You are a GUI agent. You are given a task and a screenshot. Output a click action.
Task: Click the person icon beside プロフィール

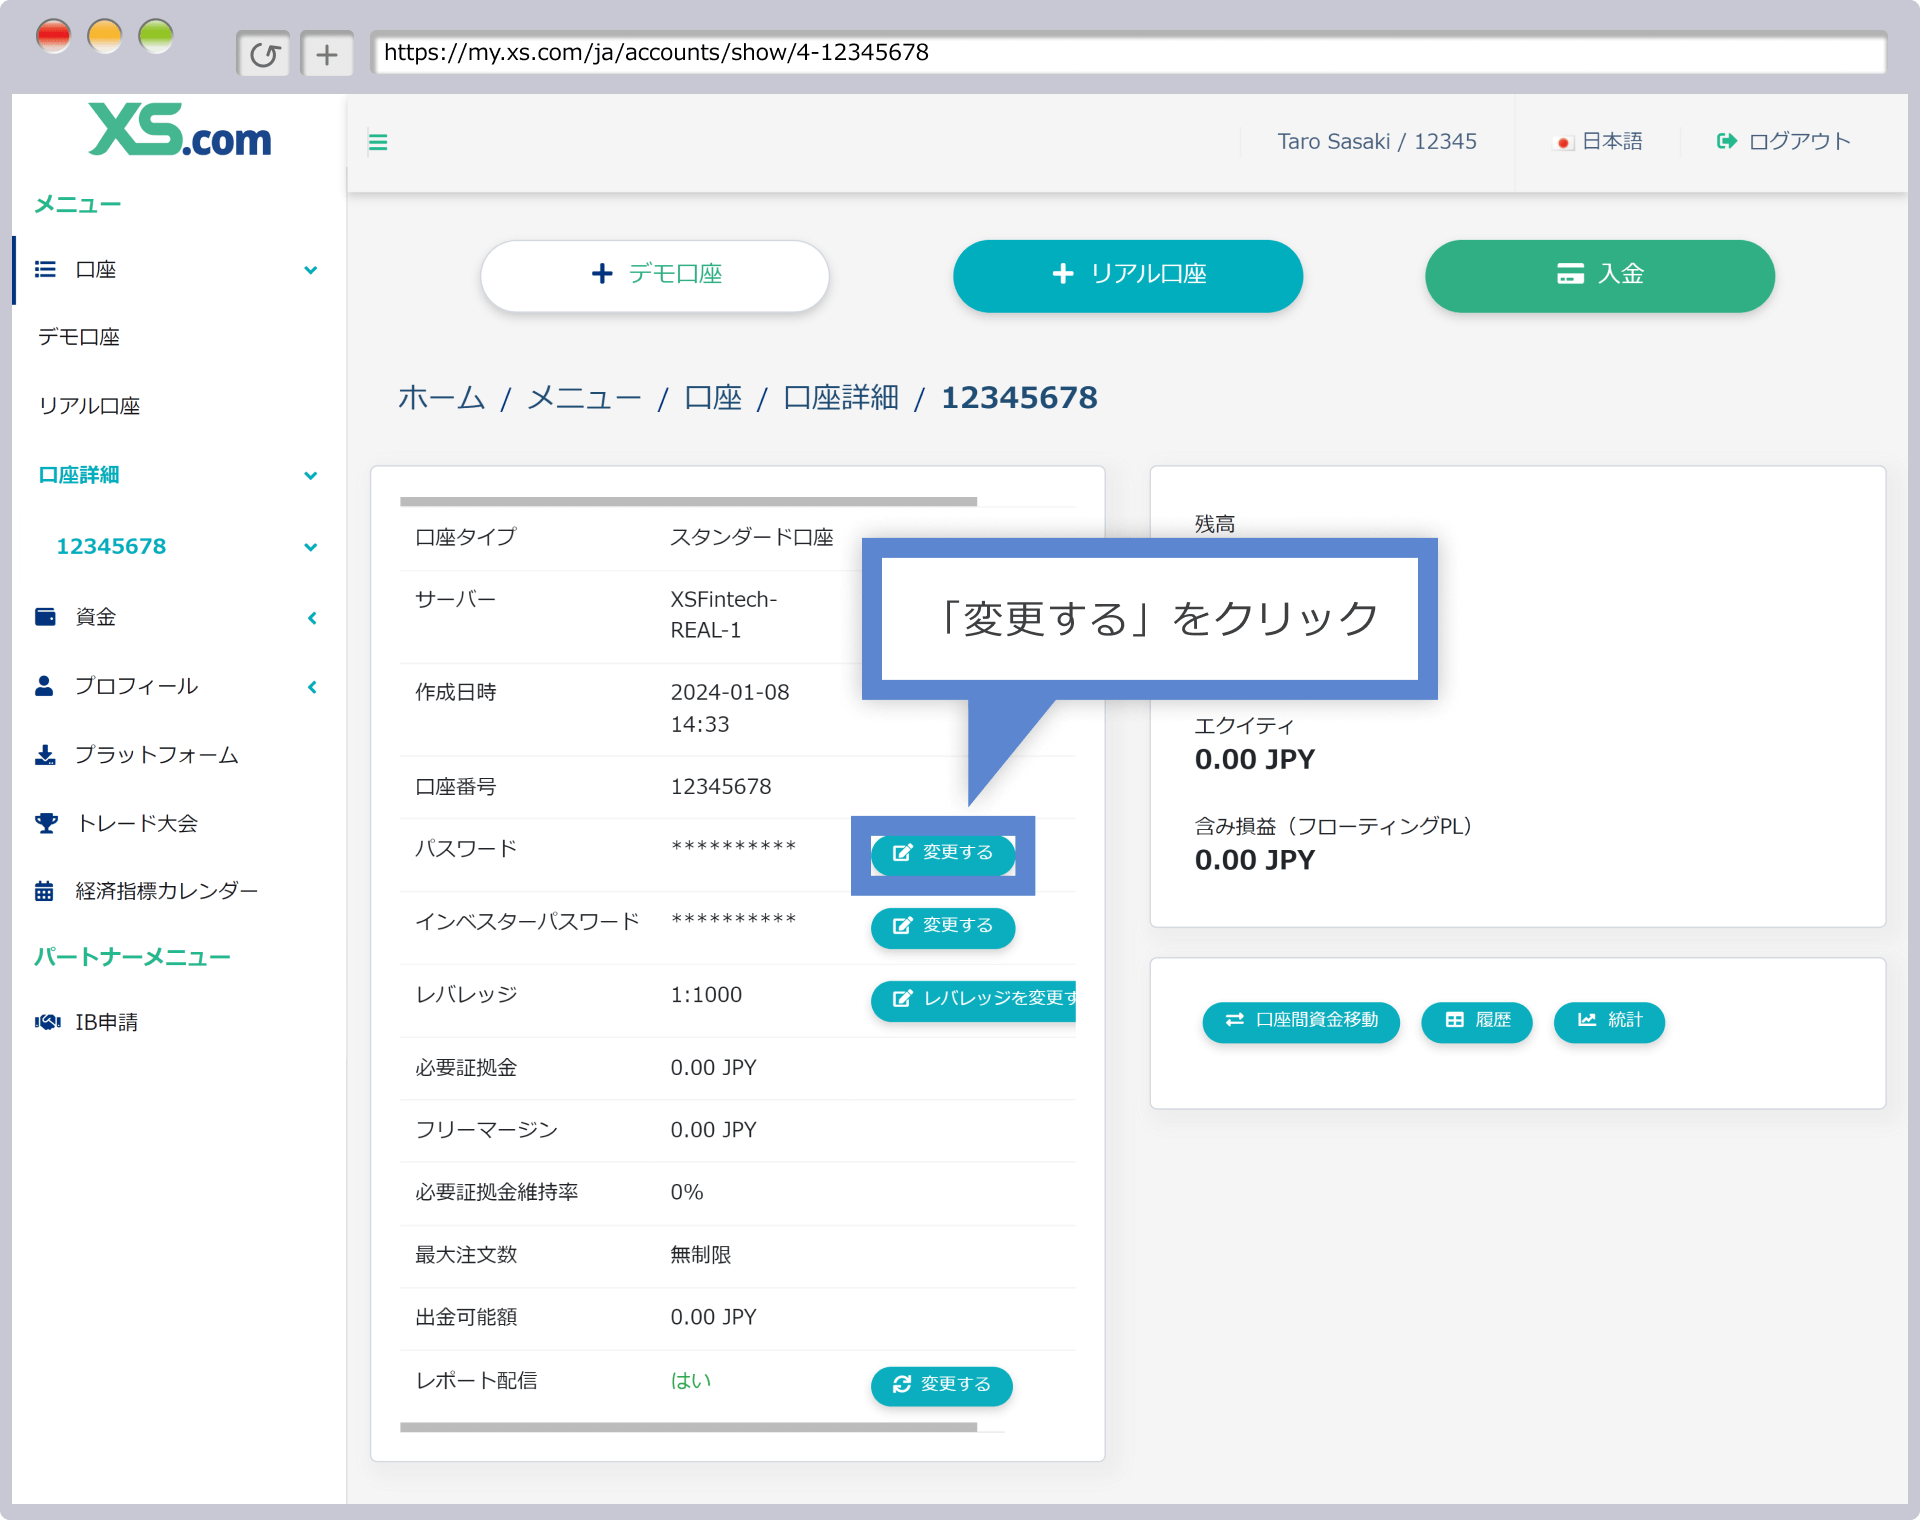[44, 685]
